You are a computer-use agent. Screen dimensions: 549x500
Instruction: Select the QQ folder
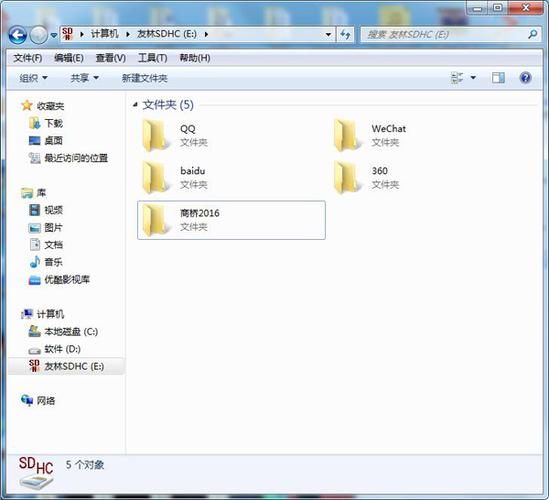[231, 135]
